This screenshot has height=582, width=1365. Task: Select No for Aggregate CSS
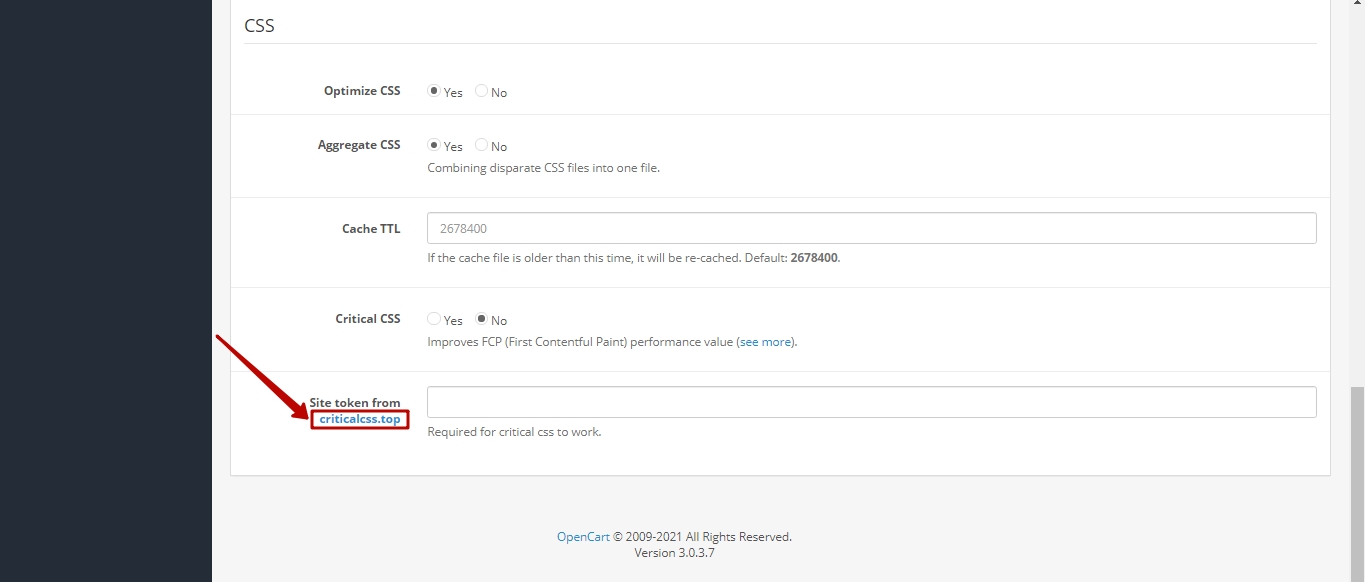click(481, 145)
